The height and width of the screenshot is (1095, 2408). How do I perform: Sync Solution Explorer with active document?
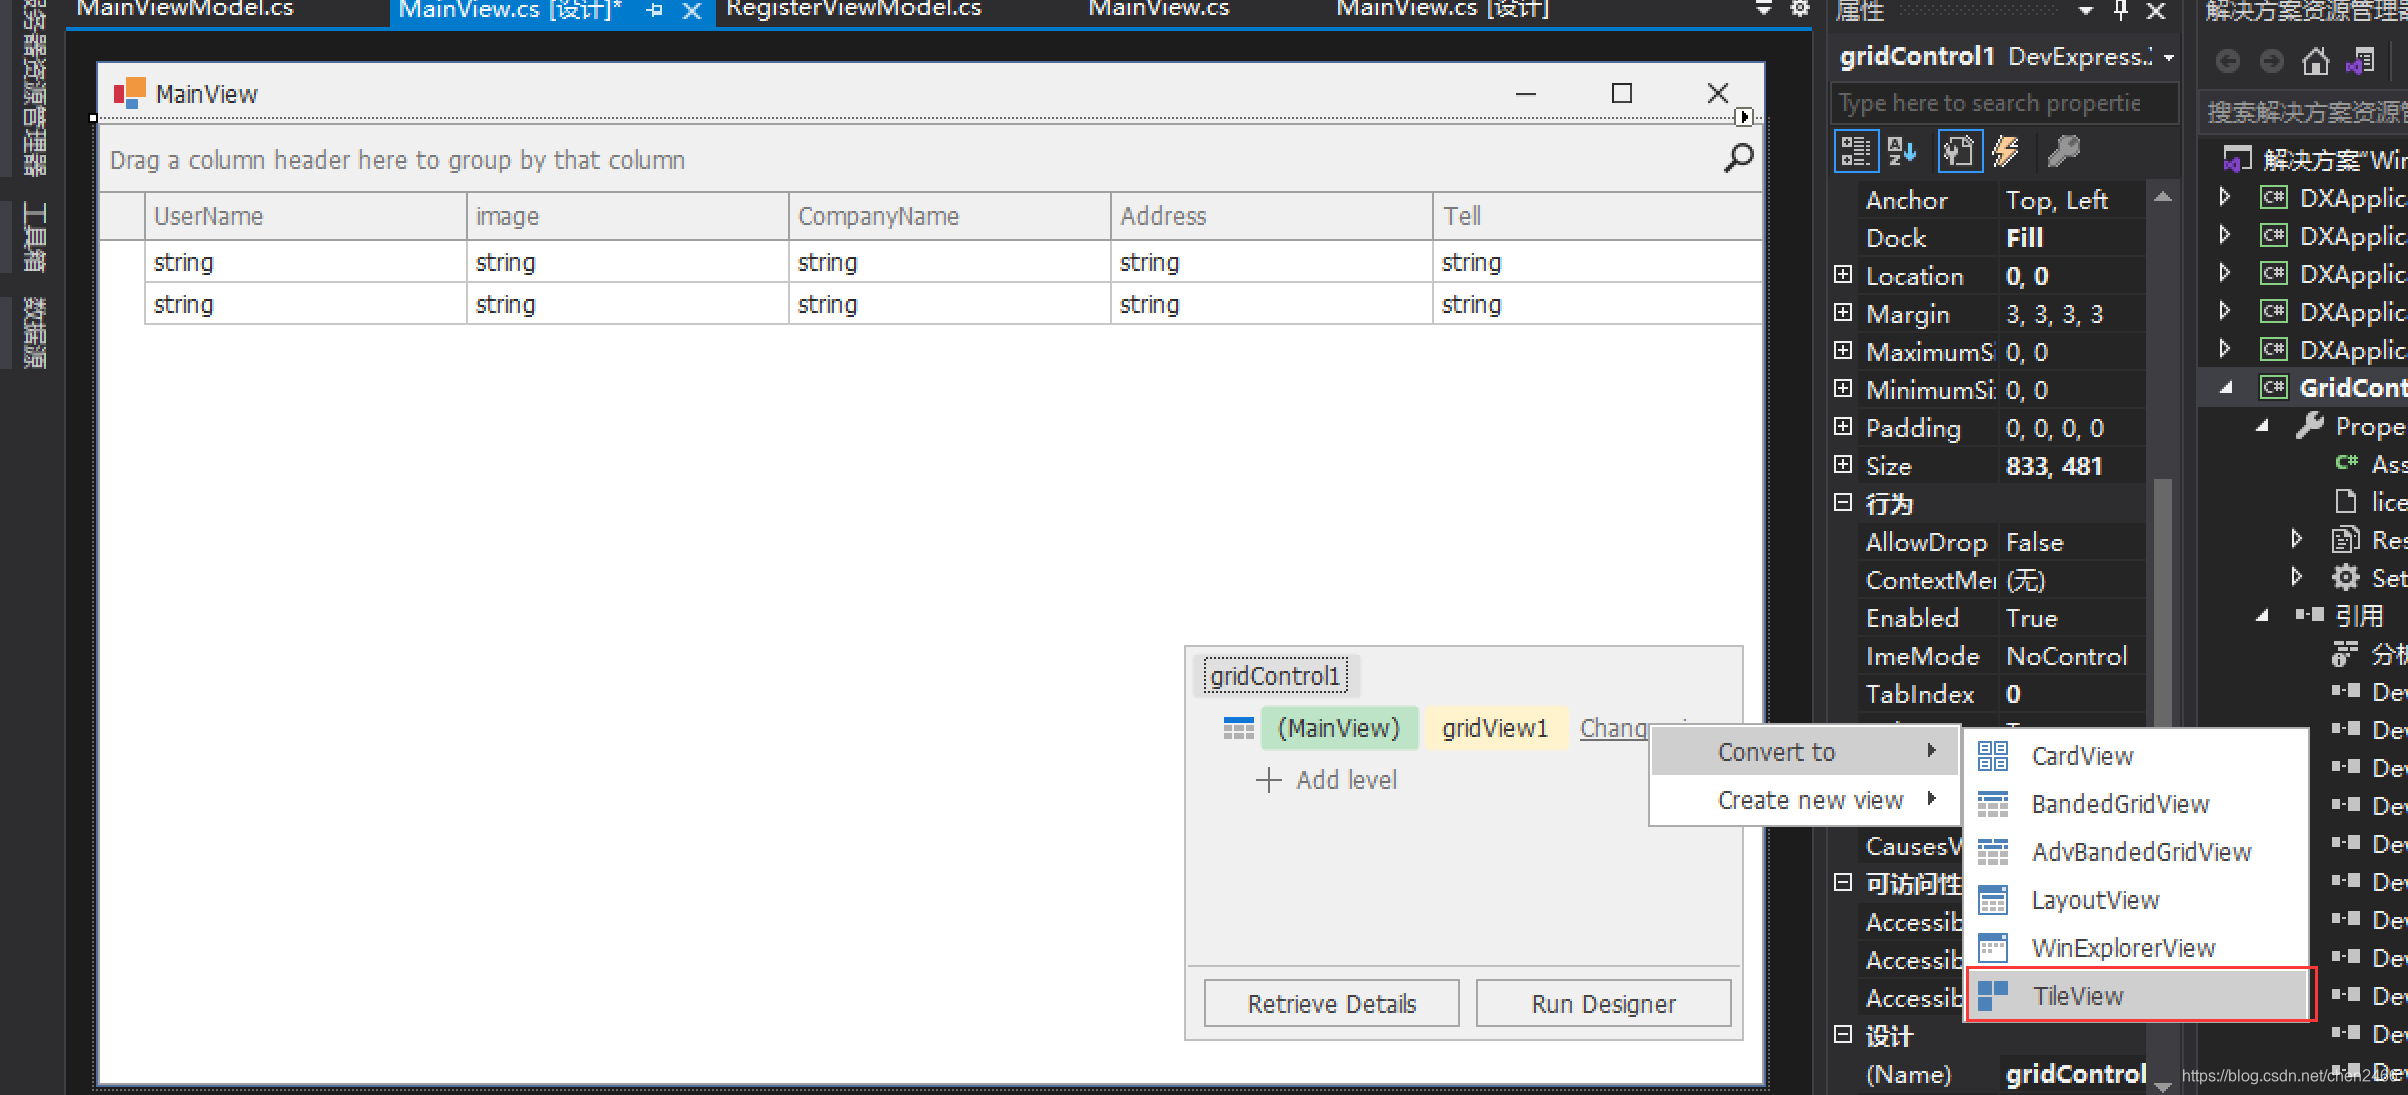(2360, 60)
